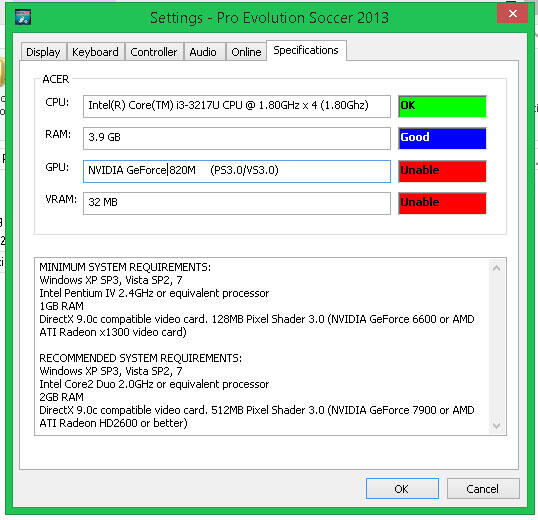The image size is (538, 520).
Task: Click the VRAM 32 MB field
Action: [x=237, y=203]
